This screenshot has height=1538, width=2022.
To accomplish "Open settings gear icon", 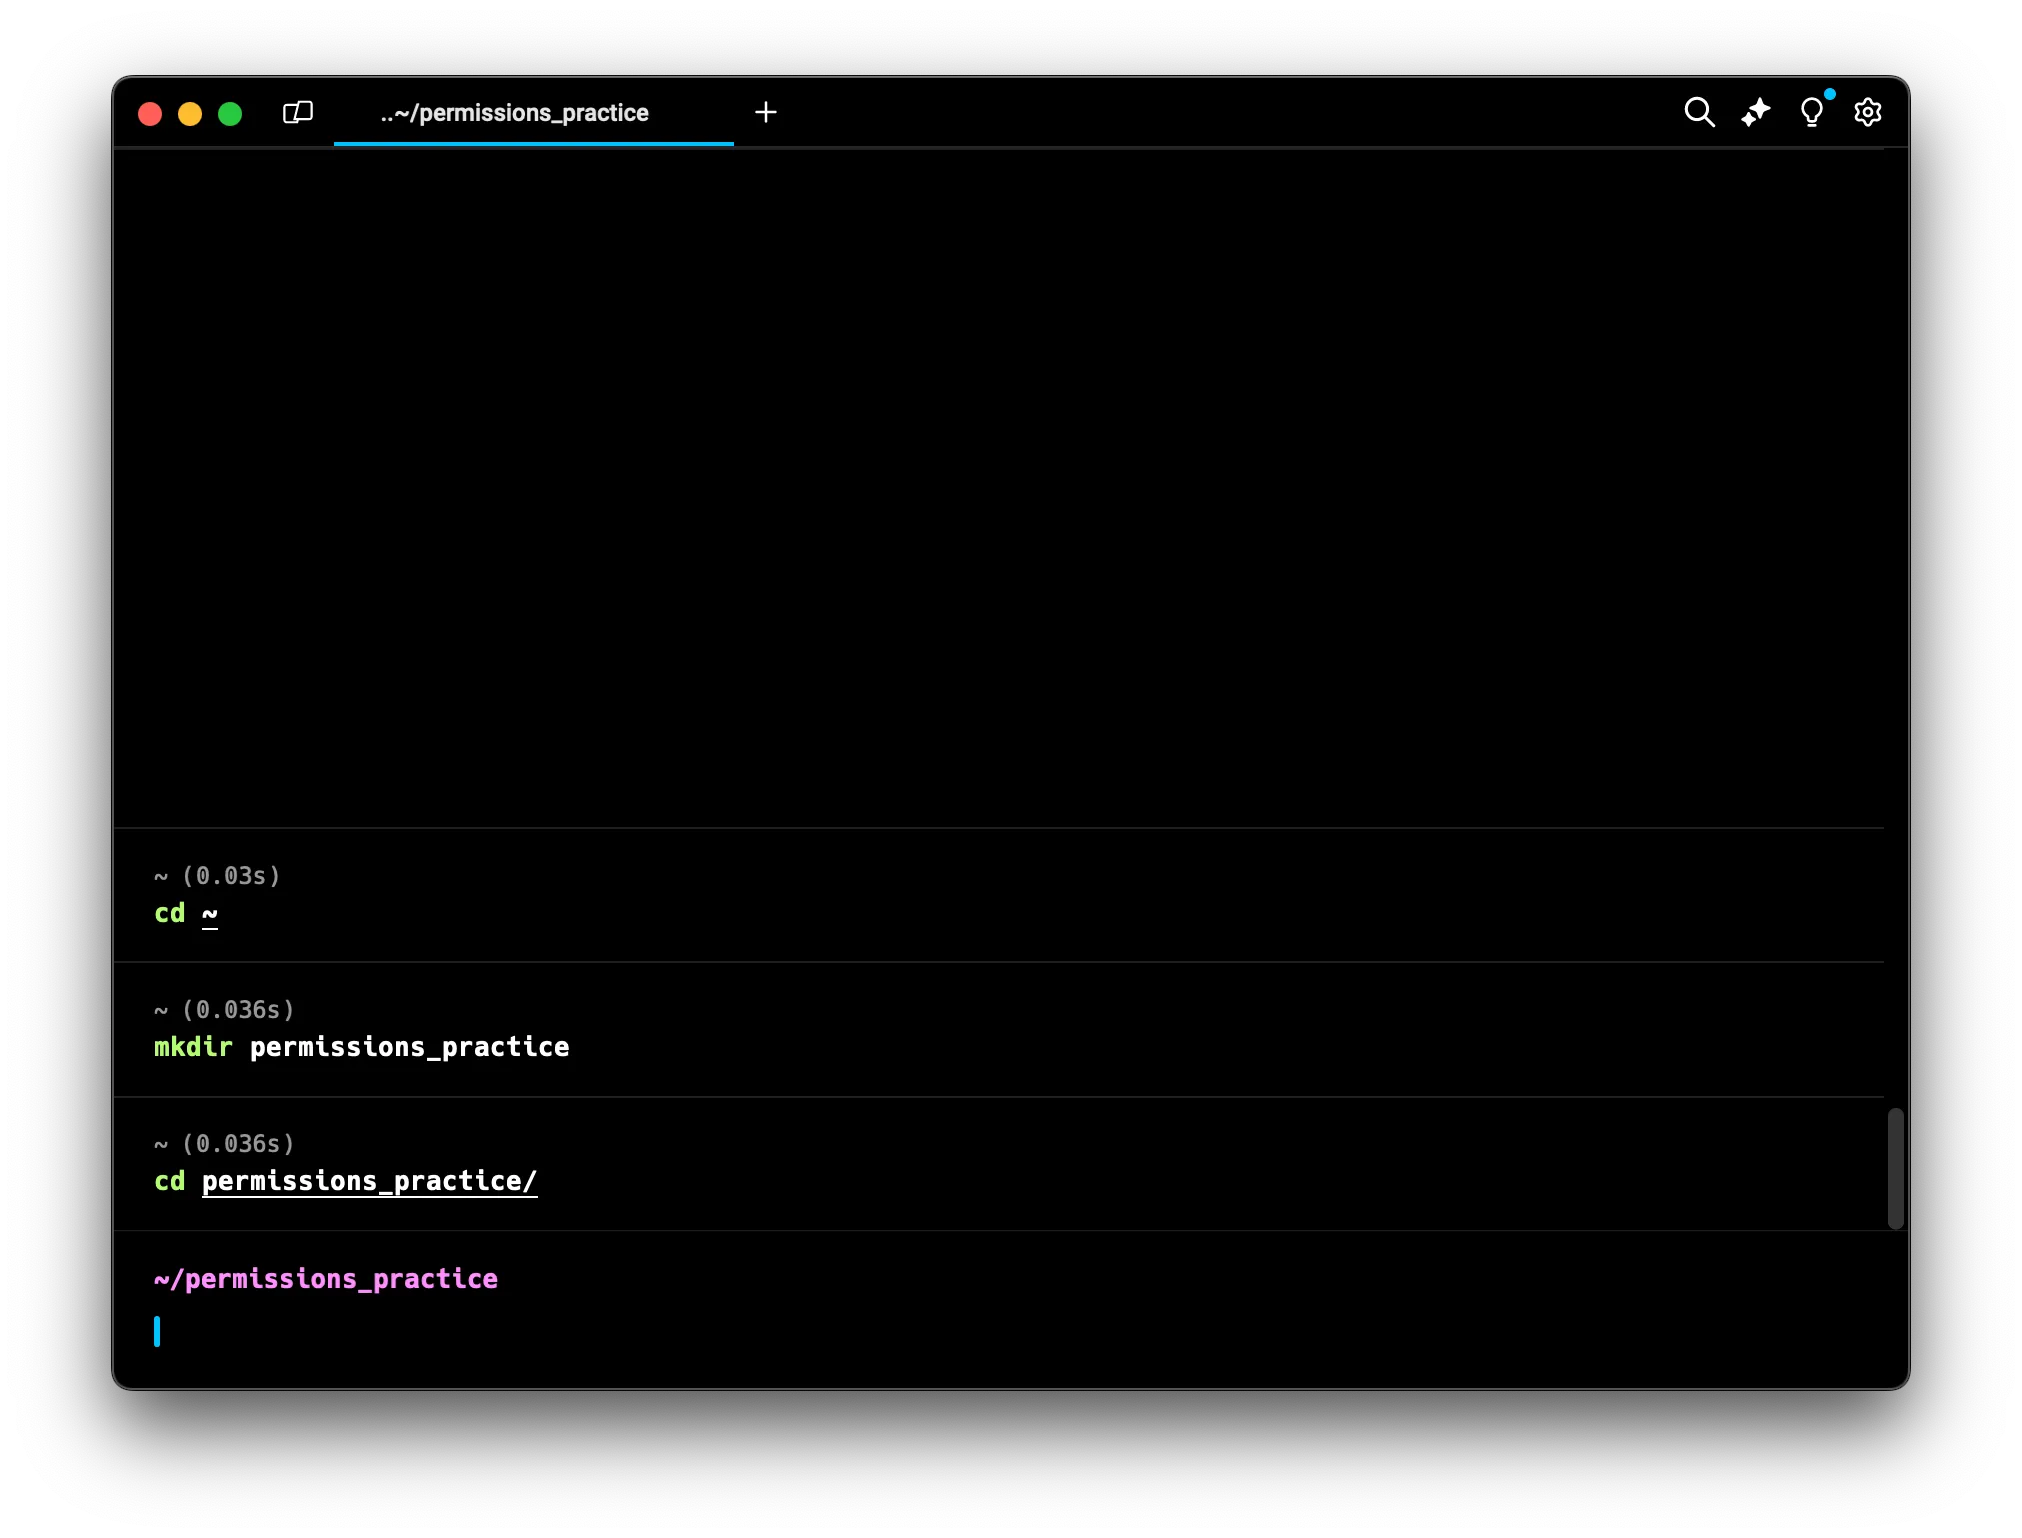I will tap(1867, 112).
